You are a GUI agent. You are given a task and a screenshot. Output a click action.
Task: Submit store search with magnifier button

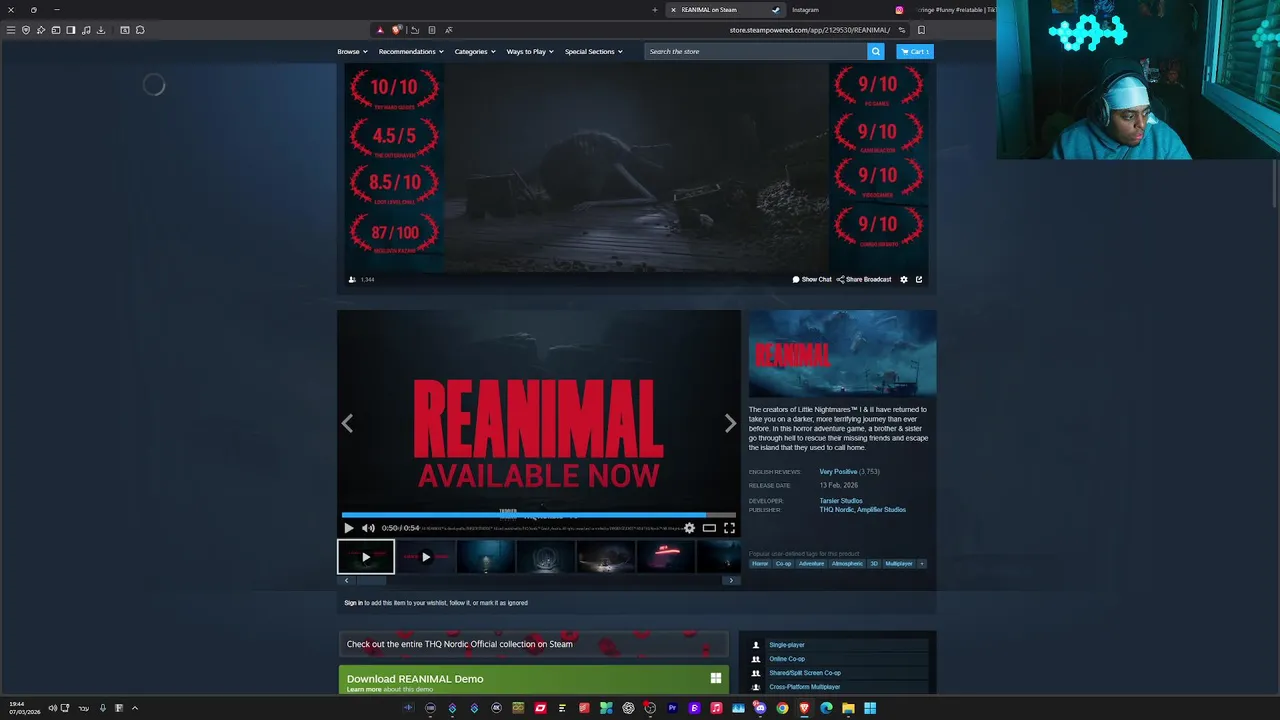tap(876, 51)
